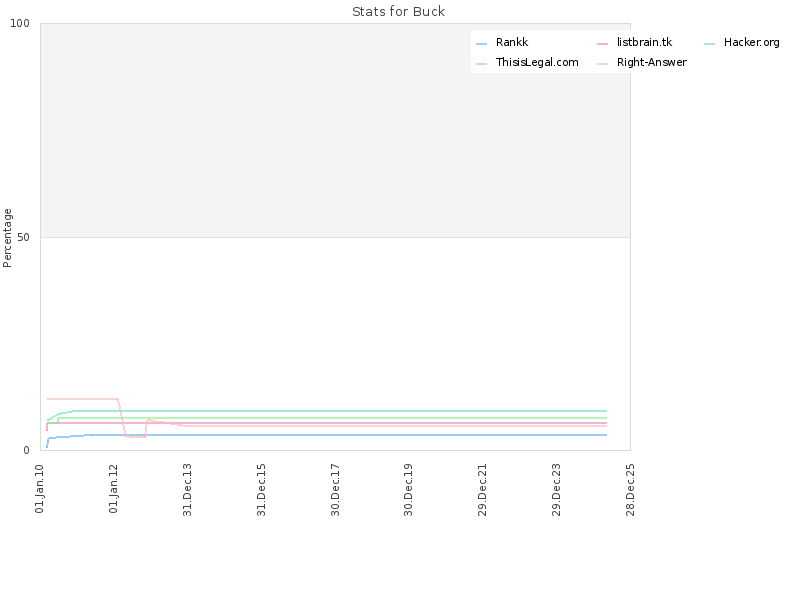Click the ThisisLegal.com legend label
Screen dimensions: 800x600
point(537,62)
